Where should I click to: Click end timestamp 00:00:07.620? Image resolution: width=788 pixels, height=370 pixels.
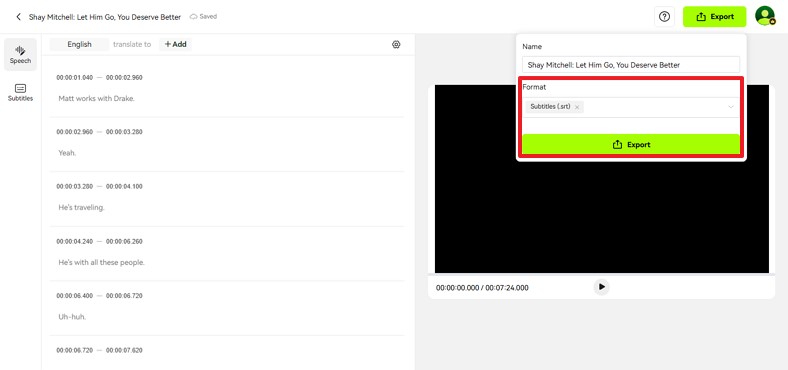[x=124, y=350]
